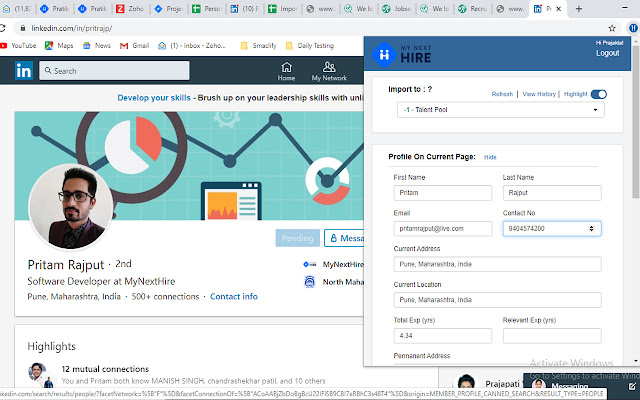The height and width of the screenshot is (400, 640).
Task: Click the View History link
Action: 539,94
